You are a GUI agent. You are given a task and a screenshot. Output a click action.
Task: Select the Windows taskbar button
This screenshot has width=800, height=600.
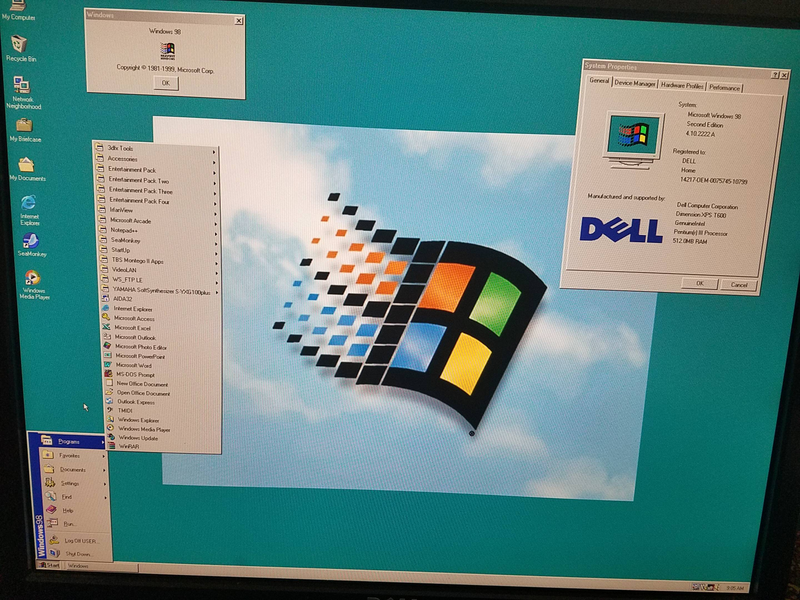101,566
